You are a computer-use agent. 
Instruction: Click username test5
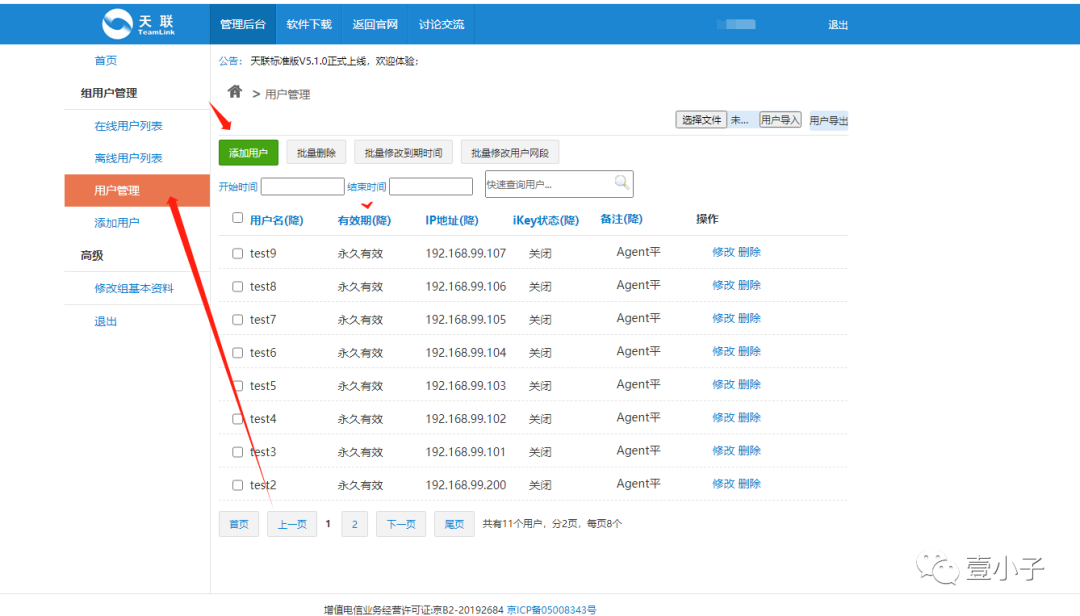click(x=263, y=386)
